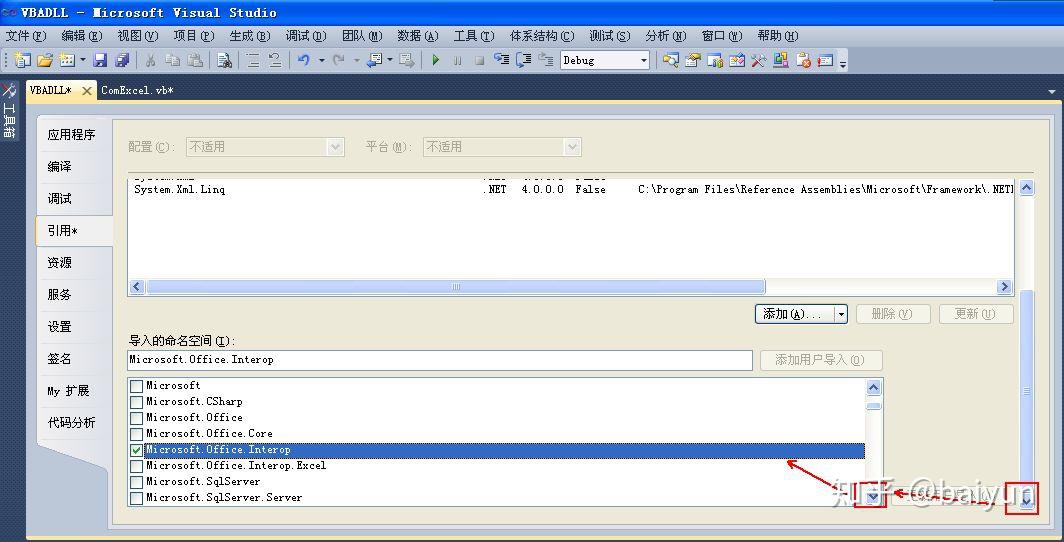Open Solution Explorer via magnifier window icon

(670, 60)
